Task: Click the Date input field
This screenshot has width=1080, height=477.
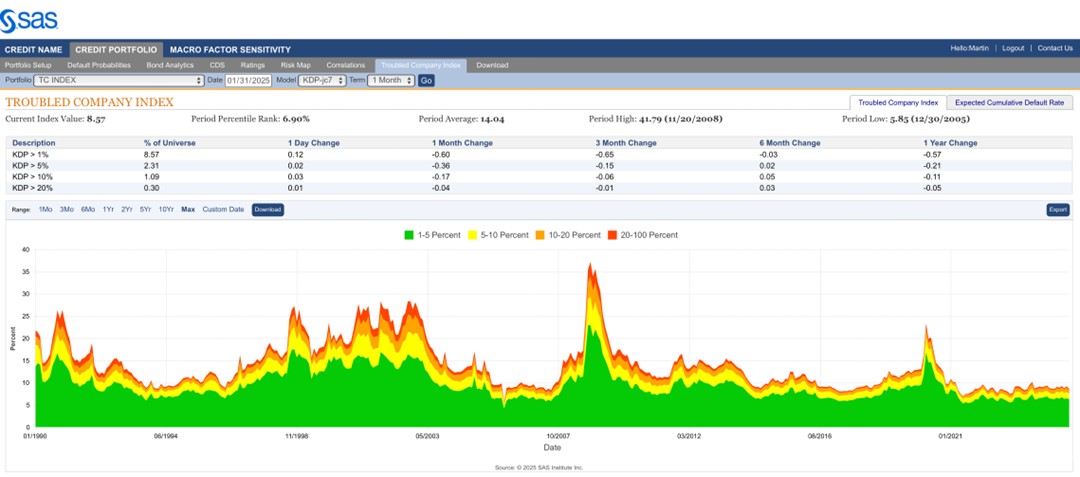Action: [x=248, y=80]
